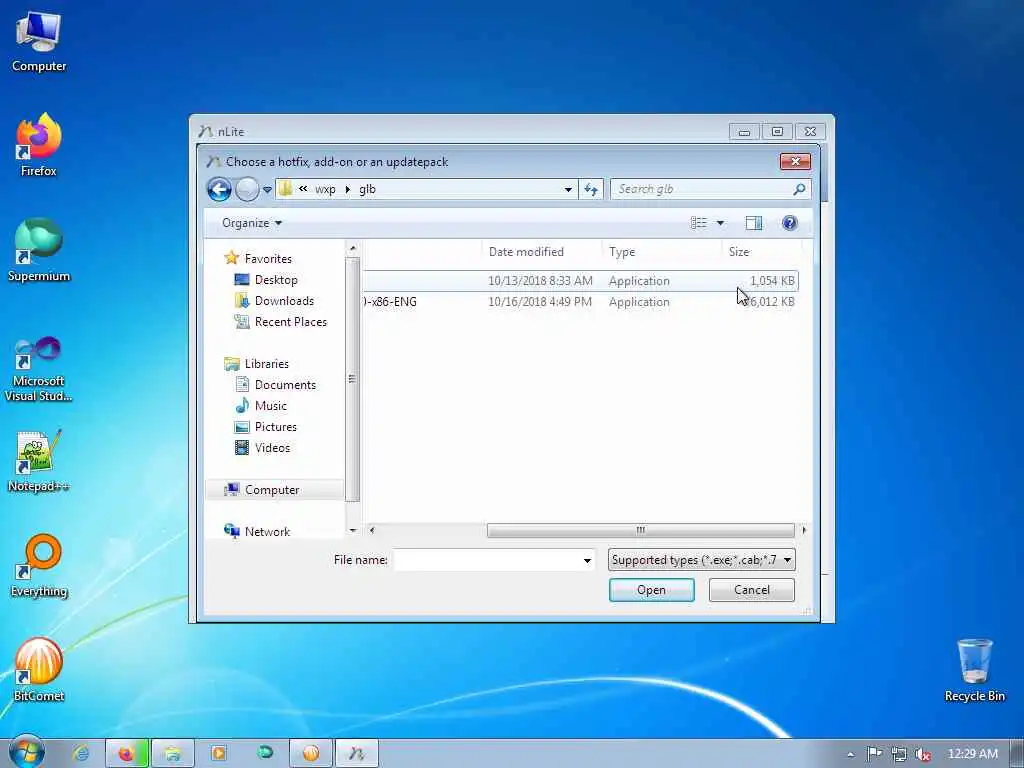The width and height of the screenshot is (1024, 768).
Task: Click the Cancel button
Action: point(752,590)
